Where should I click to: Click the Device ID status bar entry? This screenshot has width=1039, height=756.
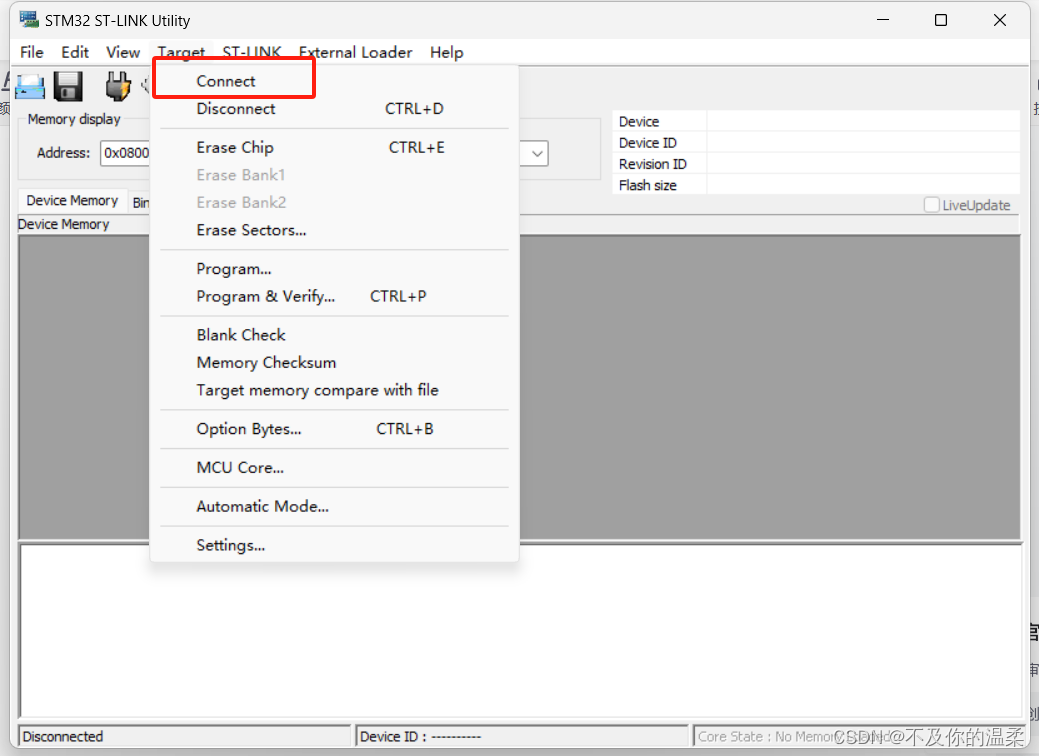521,736
